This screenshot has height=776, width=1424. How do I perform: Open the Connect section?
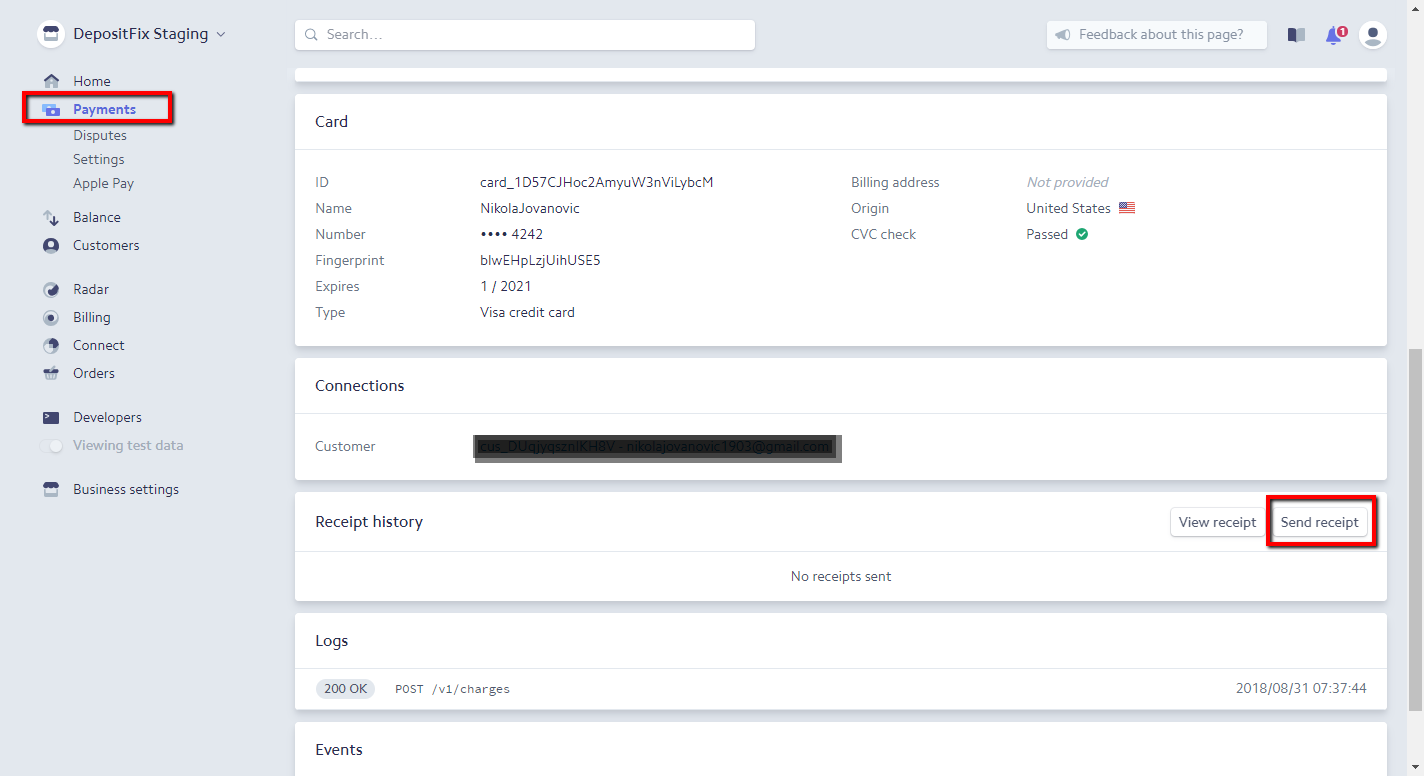coord(99,345)
